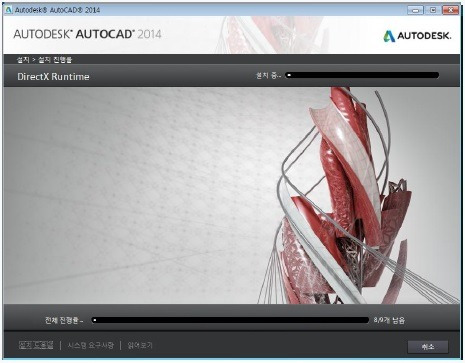Open the 읽어보기 (Readme) link

coord(140,345)
